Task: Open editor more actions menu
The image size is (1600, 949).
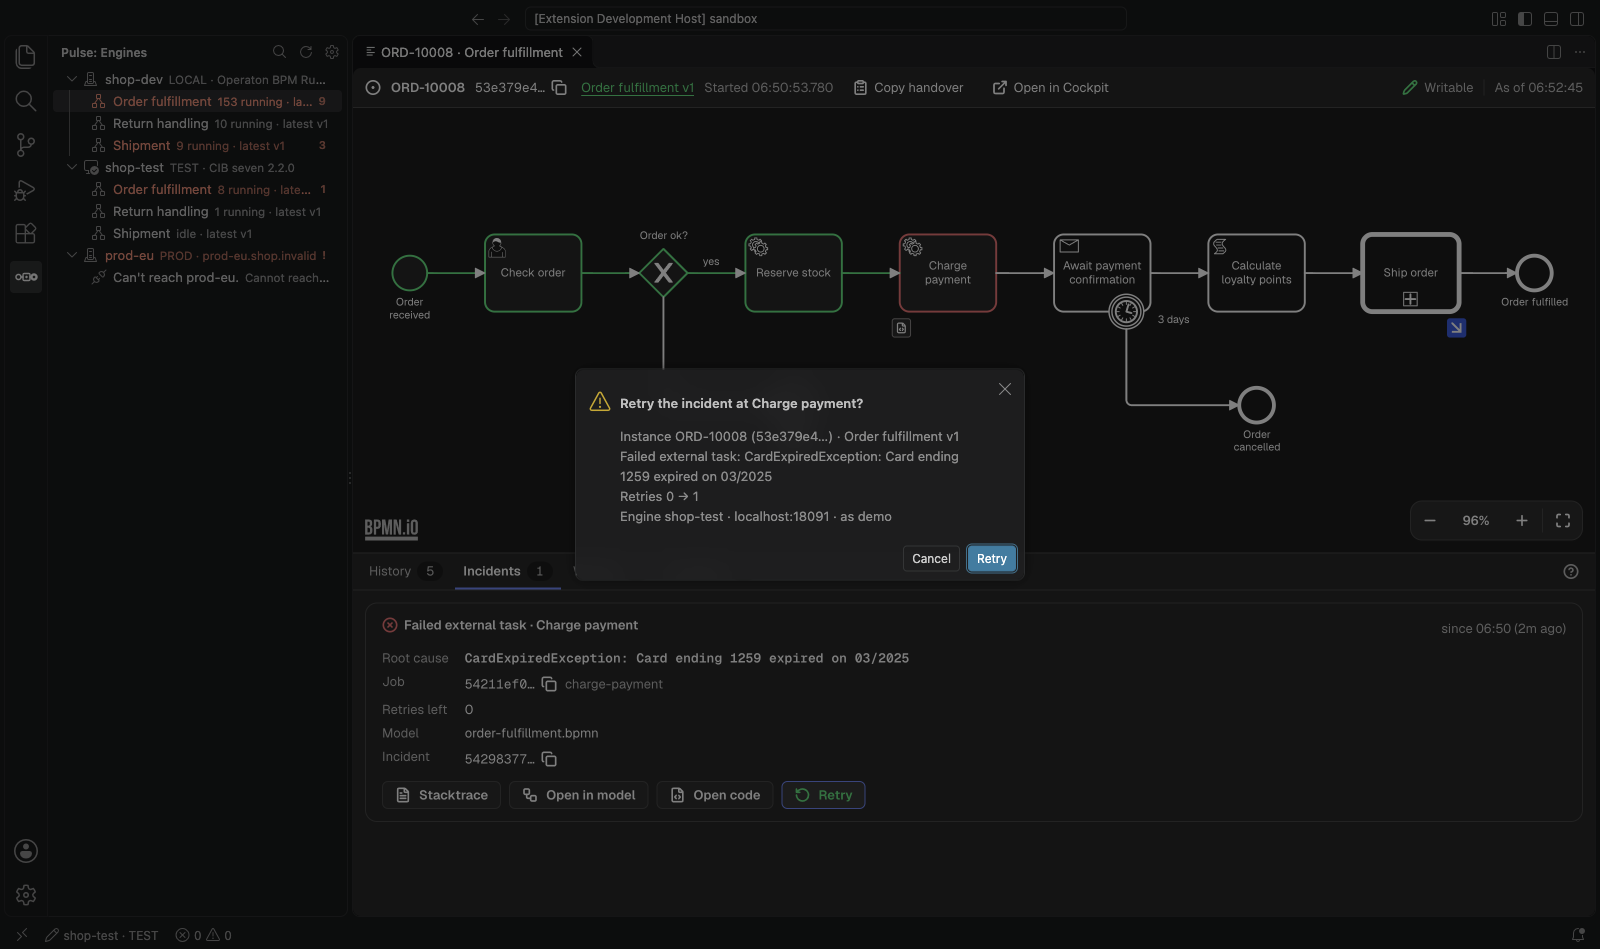Action: [x=1580, y=52]
